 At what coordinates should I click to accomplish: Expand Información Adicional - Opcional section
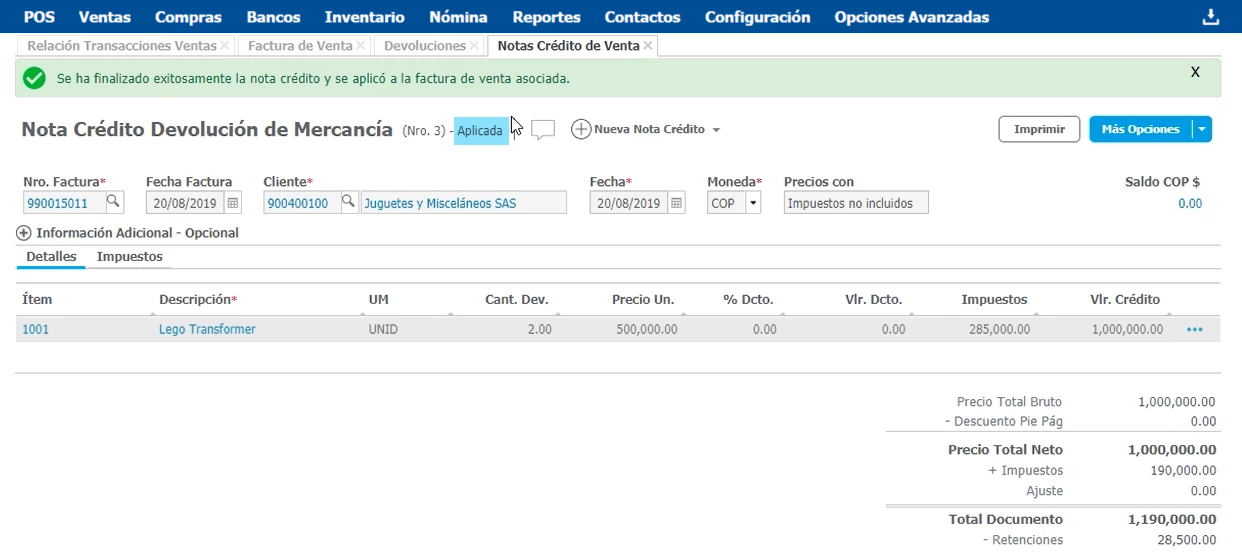(x=24, y=233)
